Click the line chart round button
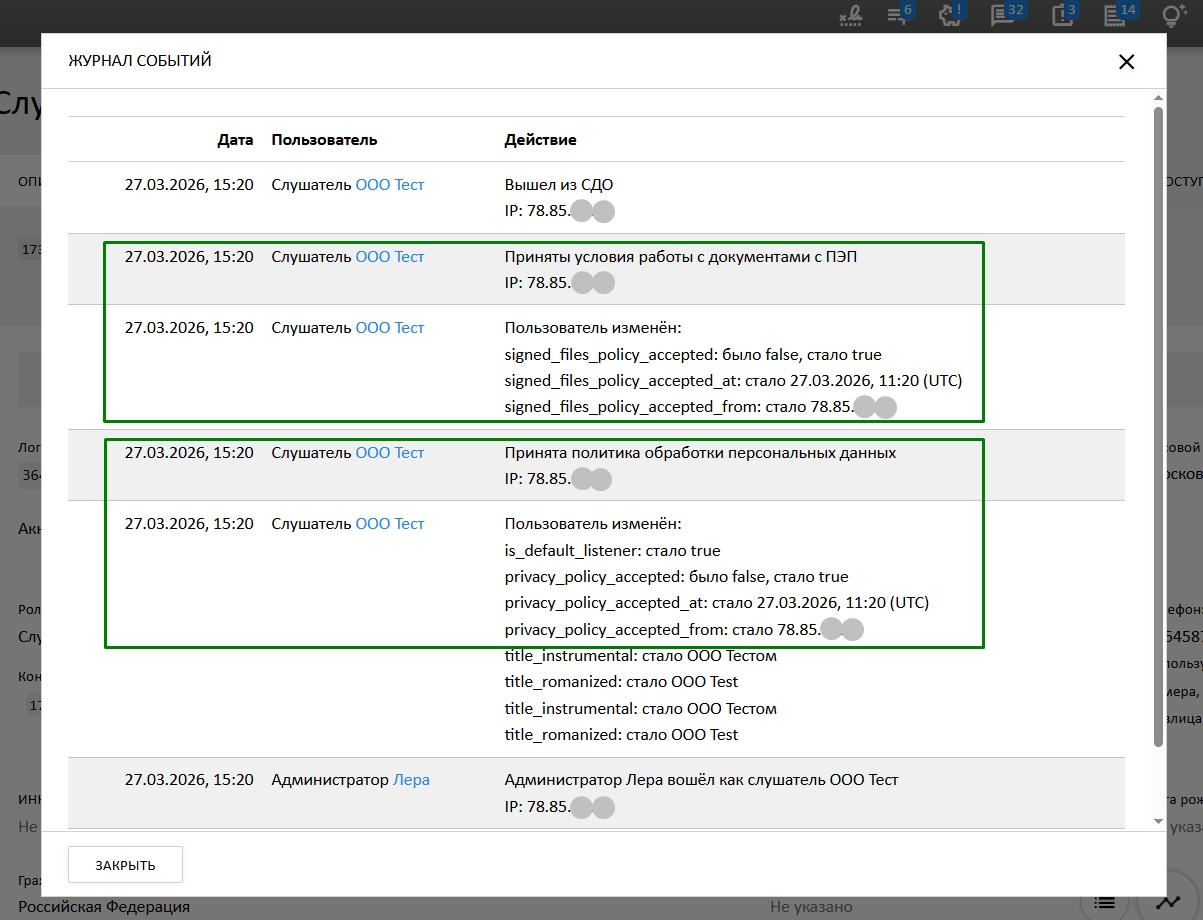The width and height of the screenshot is (1203, 920). 1168,902
